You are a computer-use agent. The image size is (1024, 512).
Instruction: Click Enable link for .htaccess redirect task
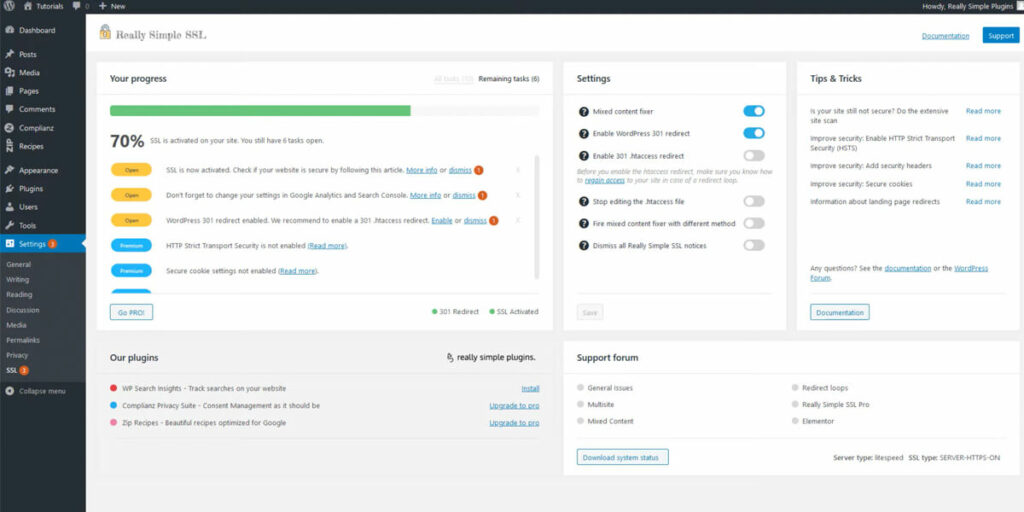click(442, 221)
